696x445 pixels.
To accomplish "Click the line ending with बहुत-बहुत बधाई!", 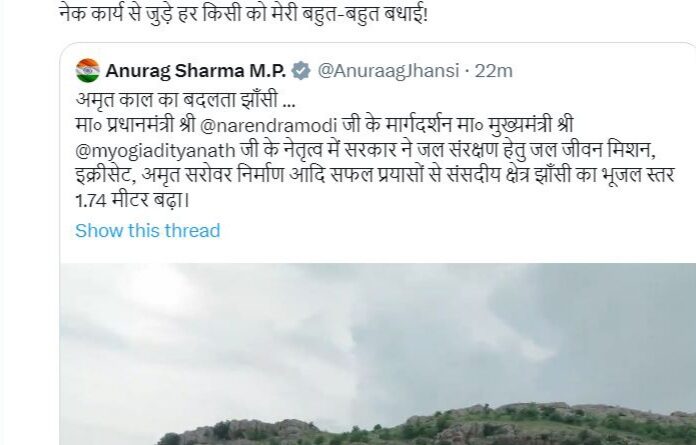I will pyautogui.click(x=243, y=14).
